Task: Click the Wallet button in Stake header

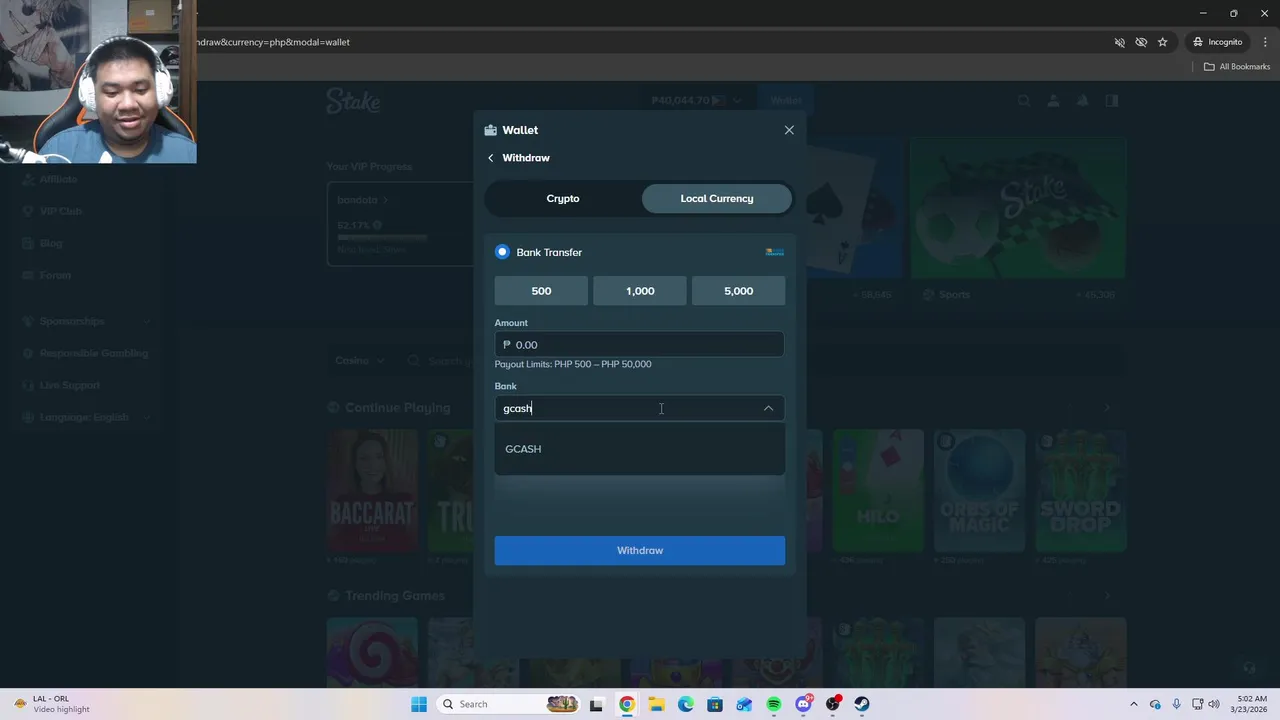Action: [785, 101]
